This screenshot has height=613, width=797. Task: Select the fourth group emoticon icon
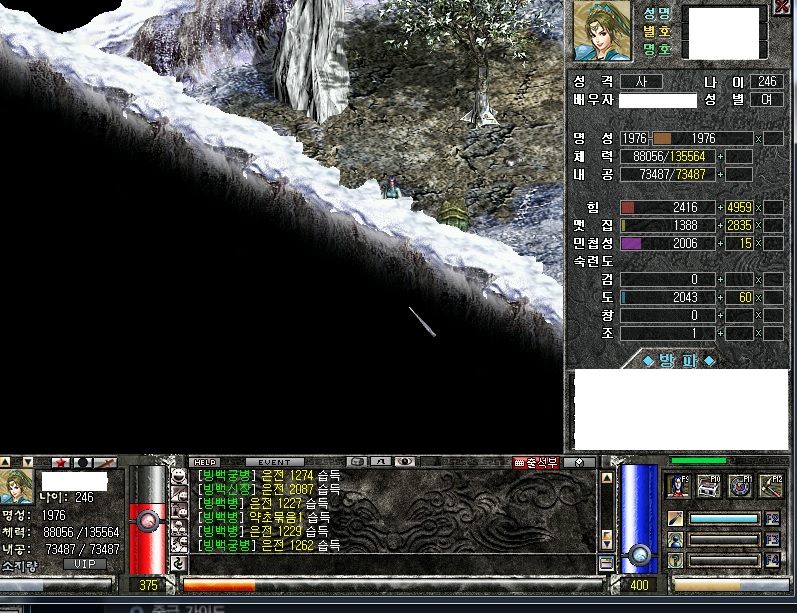[x=179, y=527]
